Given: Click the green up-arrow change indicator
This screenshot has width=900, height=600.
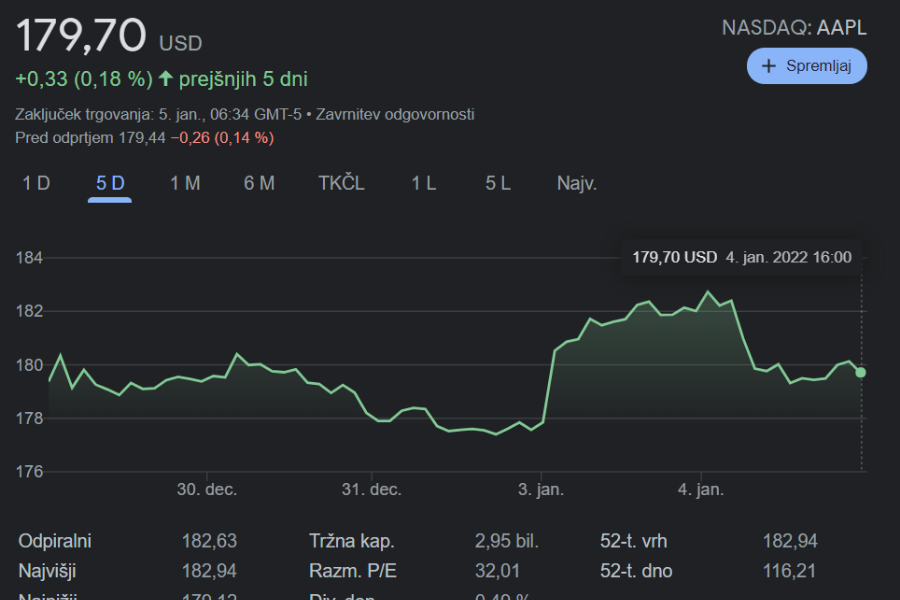Looking at the screenshot, I should pos(166,78).
